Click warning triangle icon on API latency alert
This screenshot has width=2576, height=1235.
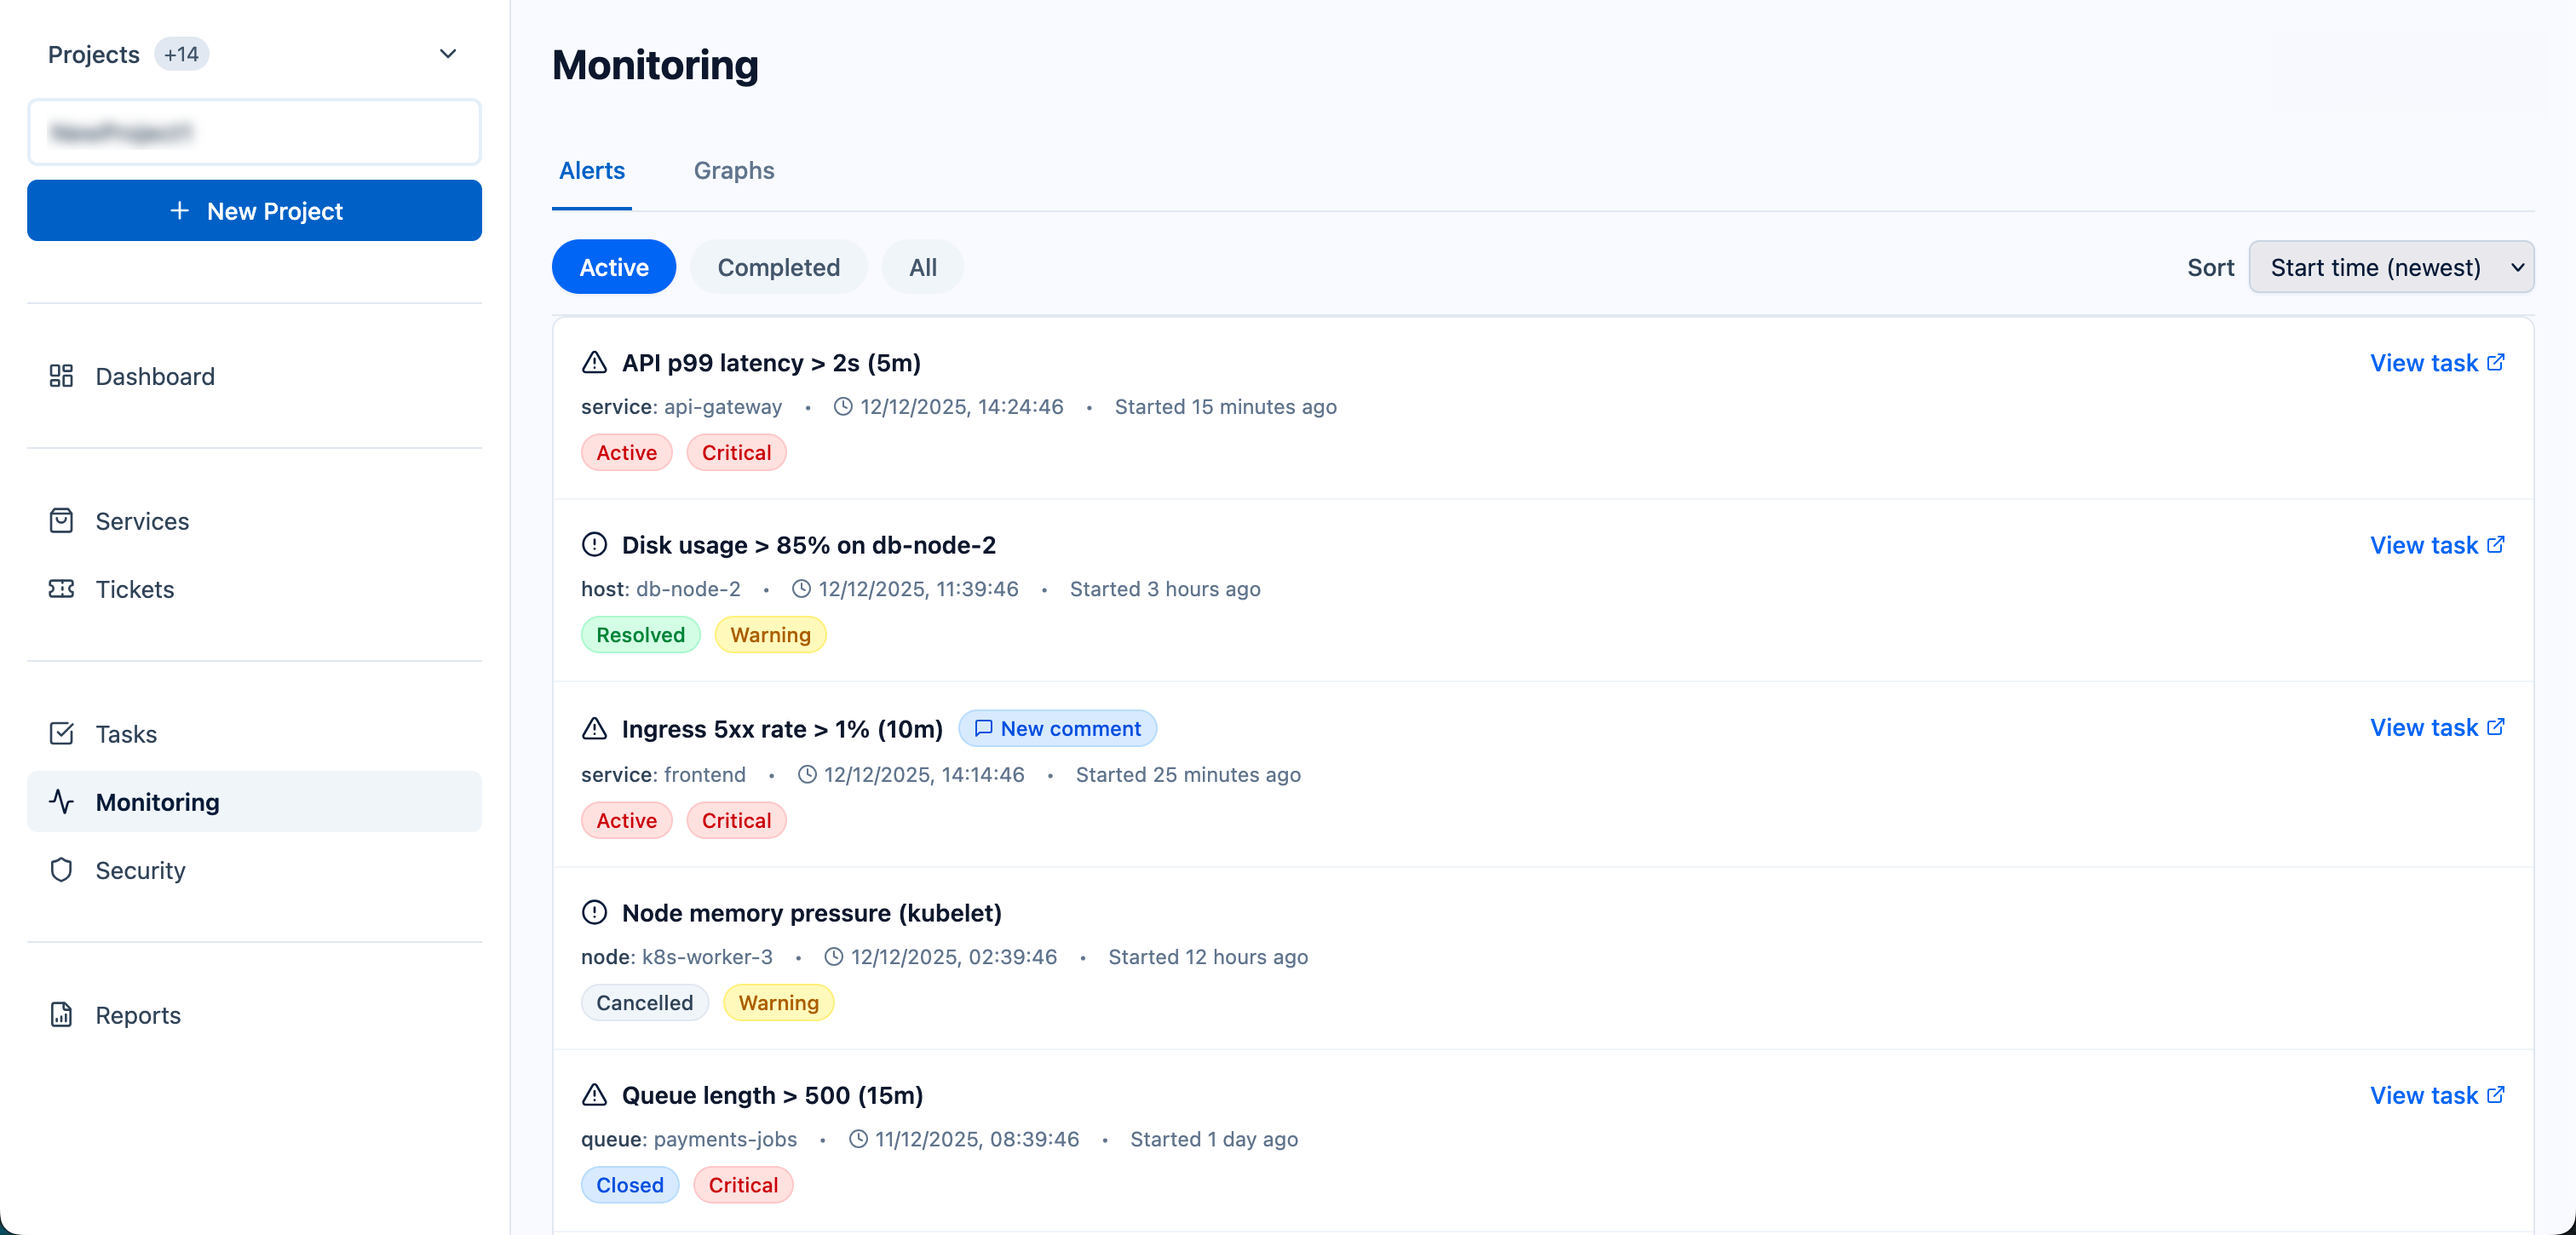594,363
